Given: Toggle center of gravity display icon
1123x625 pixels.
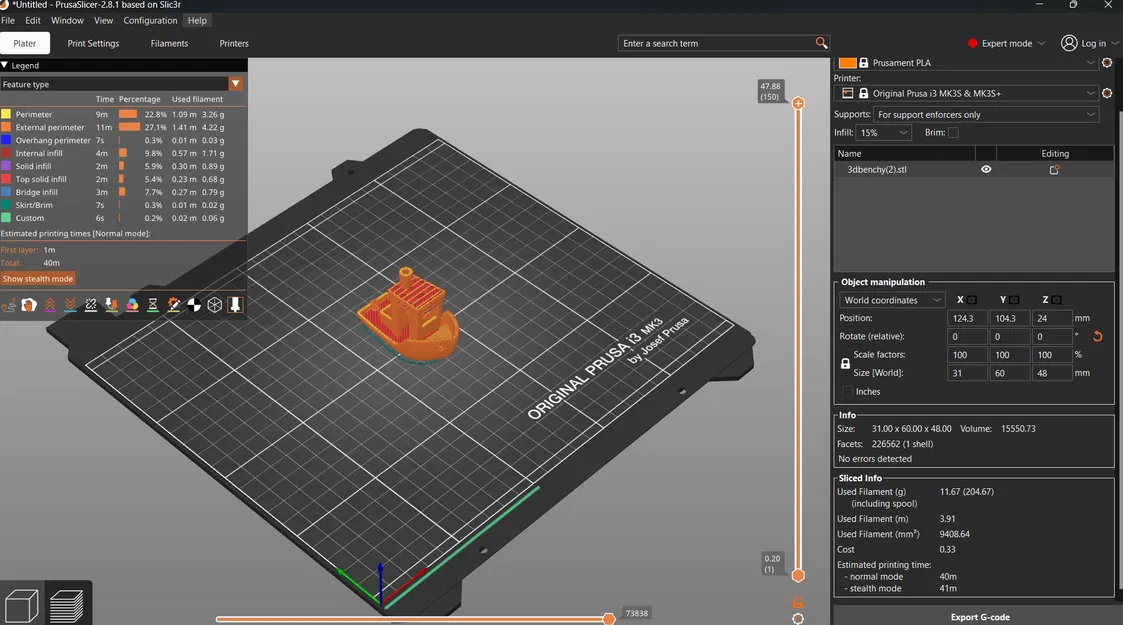Looking at the screenshot, I should point(194,304).
